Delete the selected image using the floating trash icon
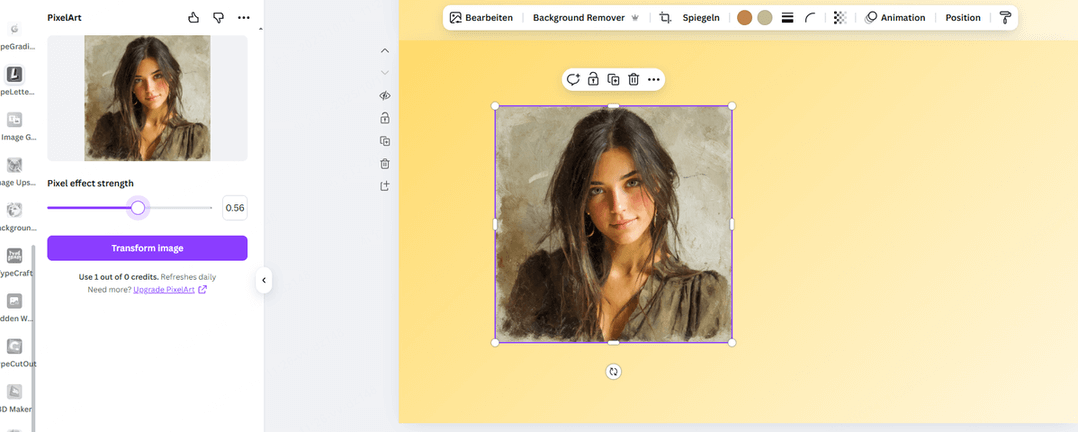Image resolution: width=1078 pixels, height=432 pixels. (x=633, y=80)
